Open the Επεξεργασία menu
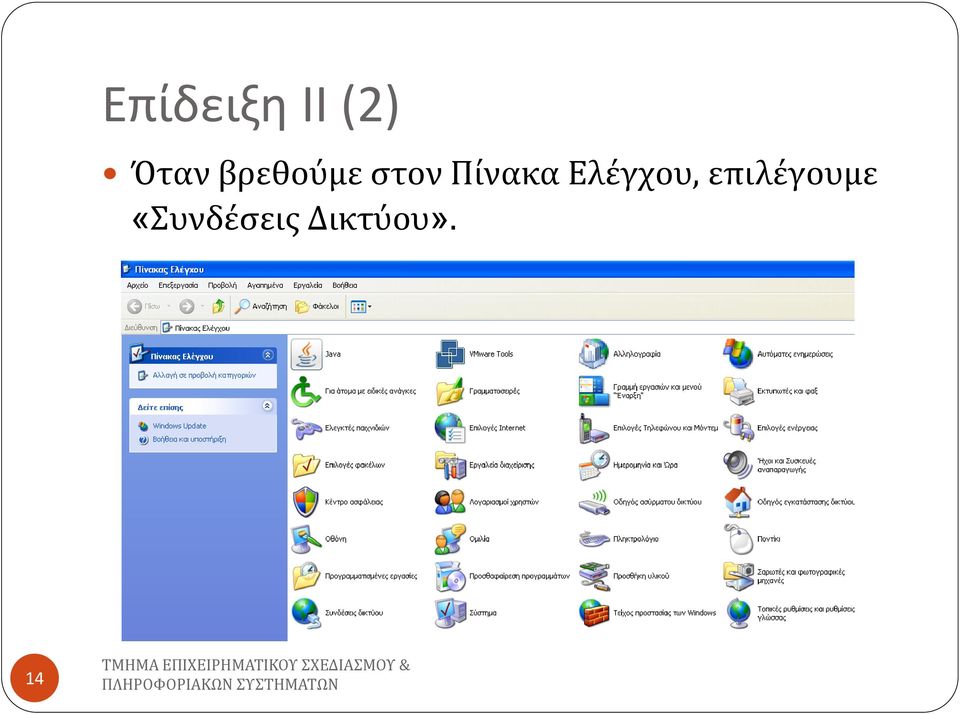Viewport: 960px width, 714px height. point(178,285)
